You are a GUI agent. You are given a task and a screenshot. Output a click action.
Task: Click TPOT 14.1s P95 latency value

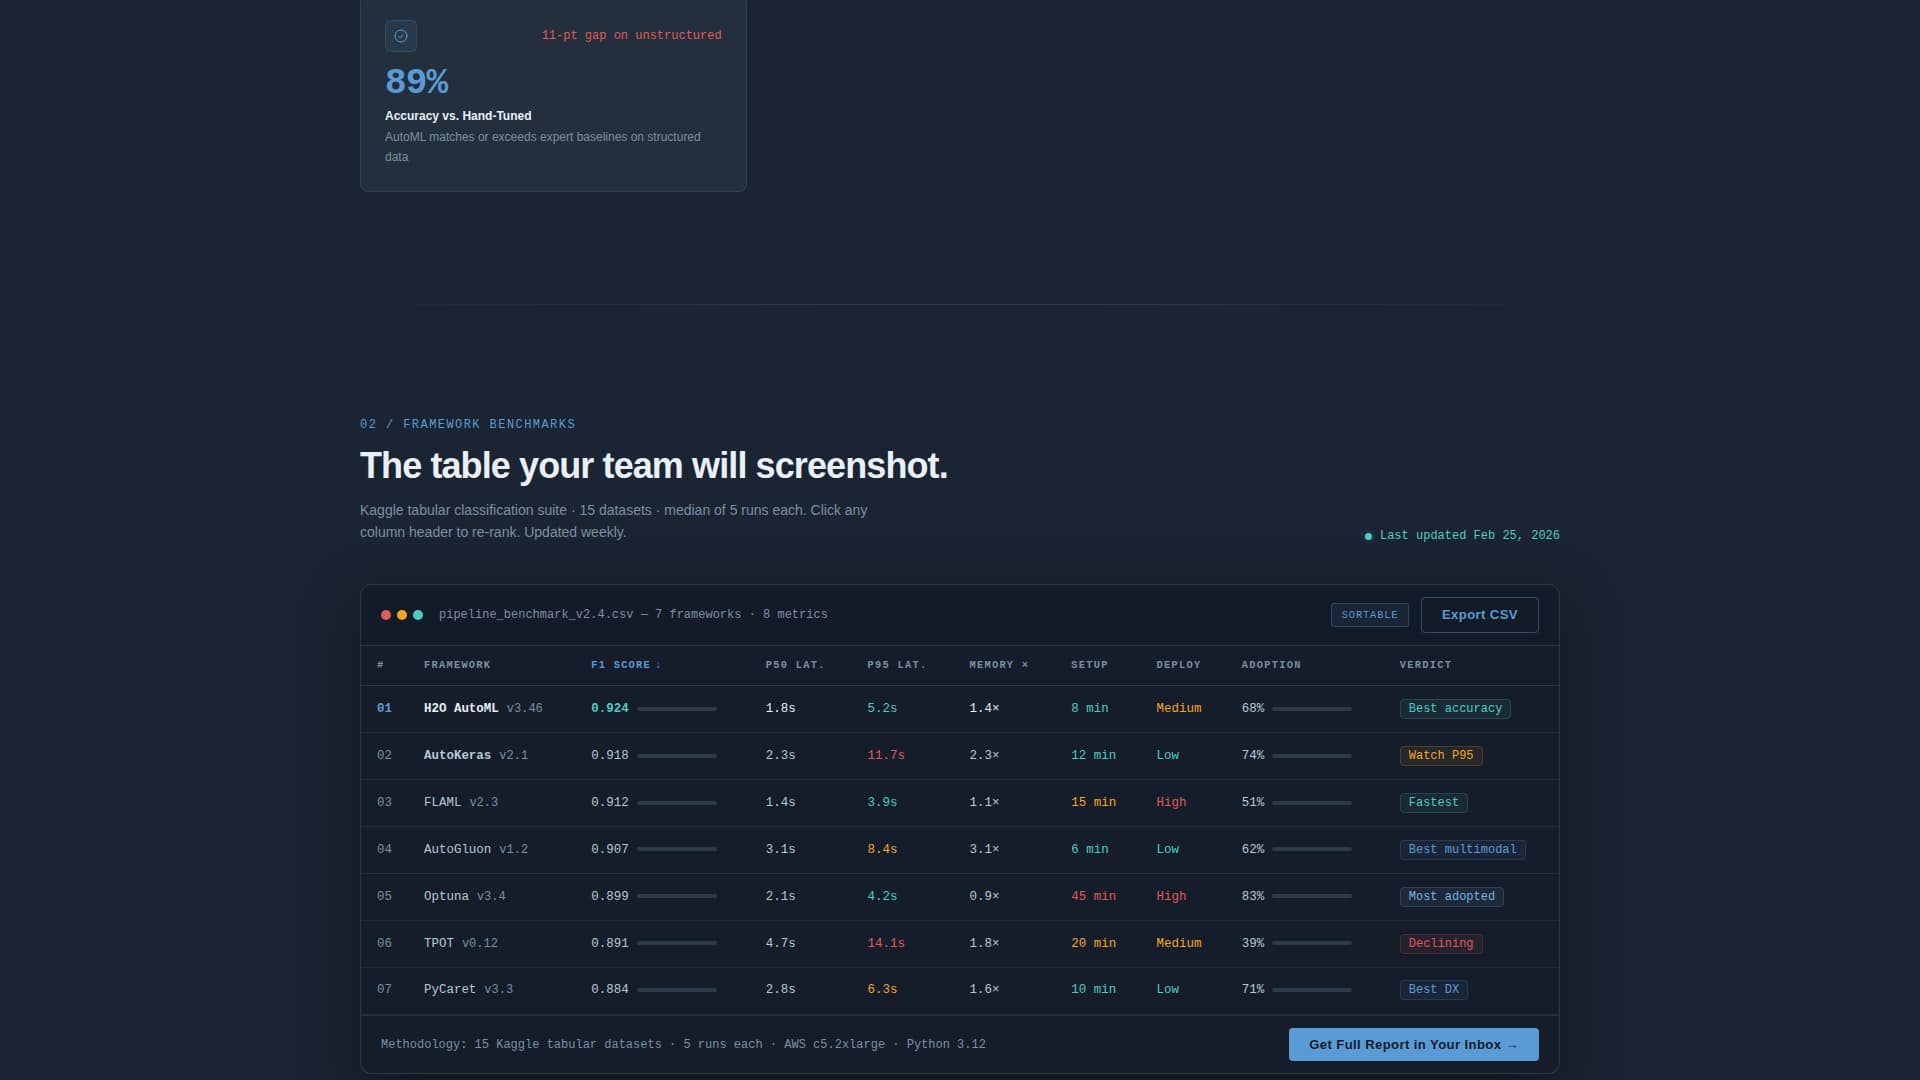pos(886,944)
